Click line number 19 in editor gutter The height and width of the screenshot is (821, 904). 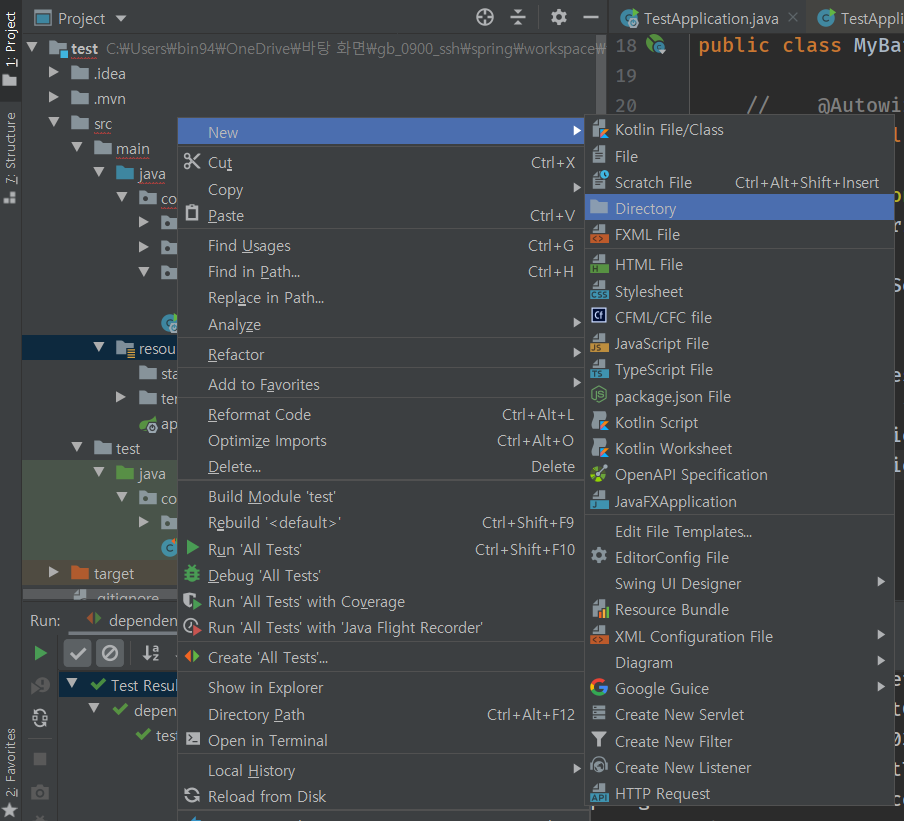pos(626,76)
